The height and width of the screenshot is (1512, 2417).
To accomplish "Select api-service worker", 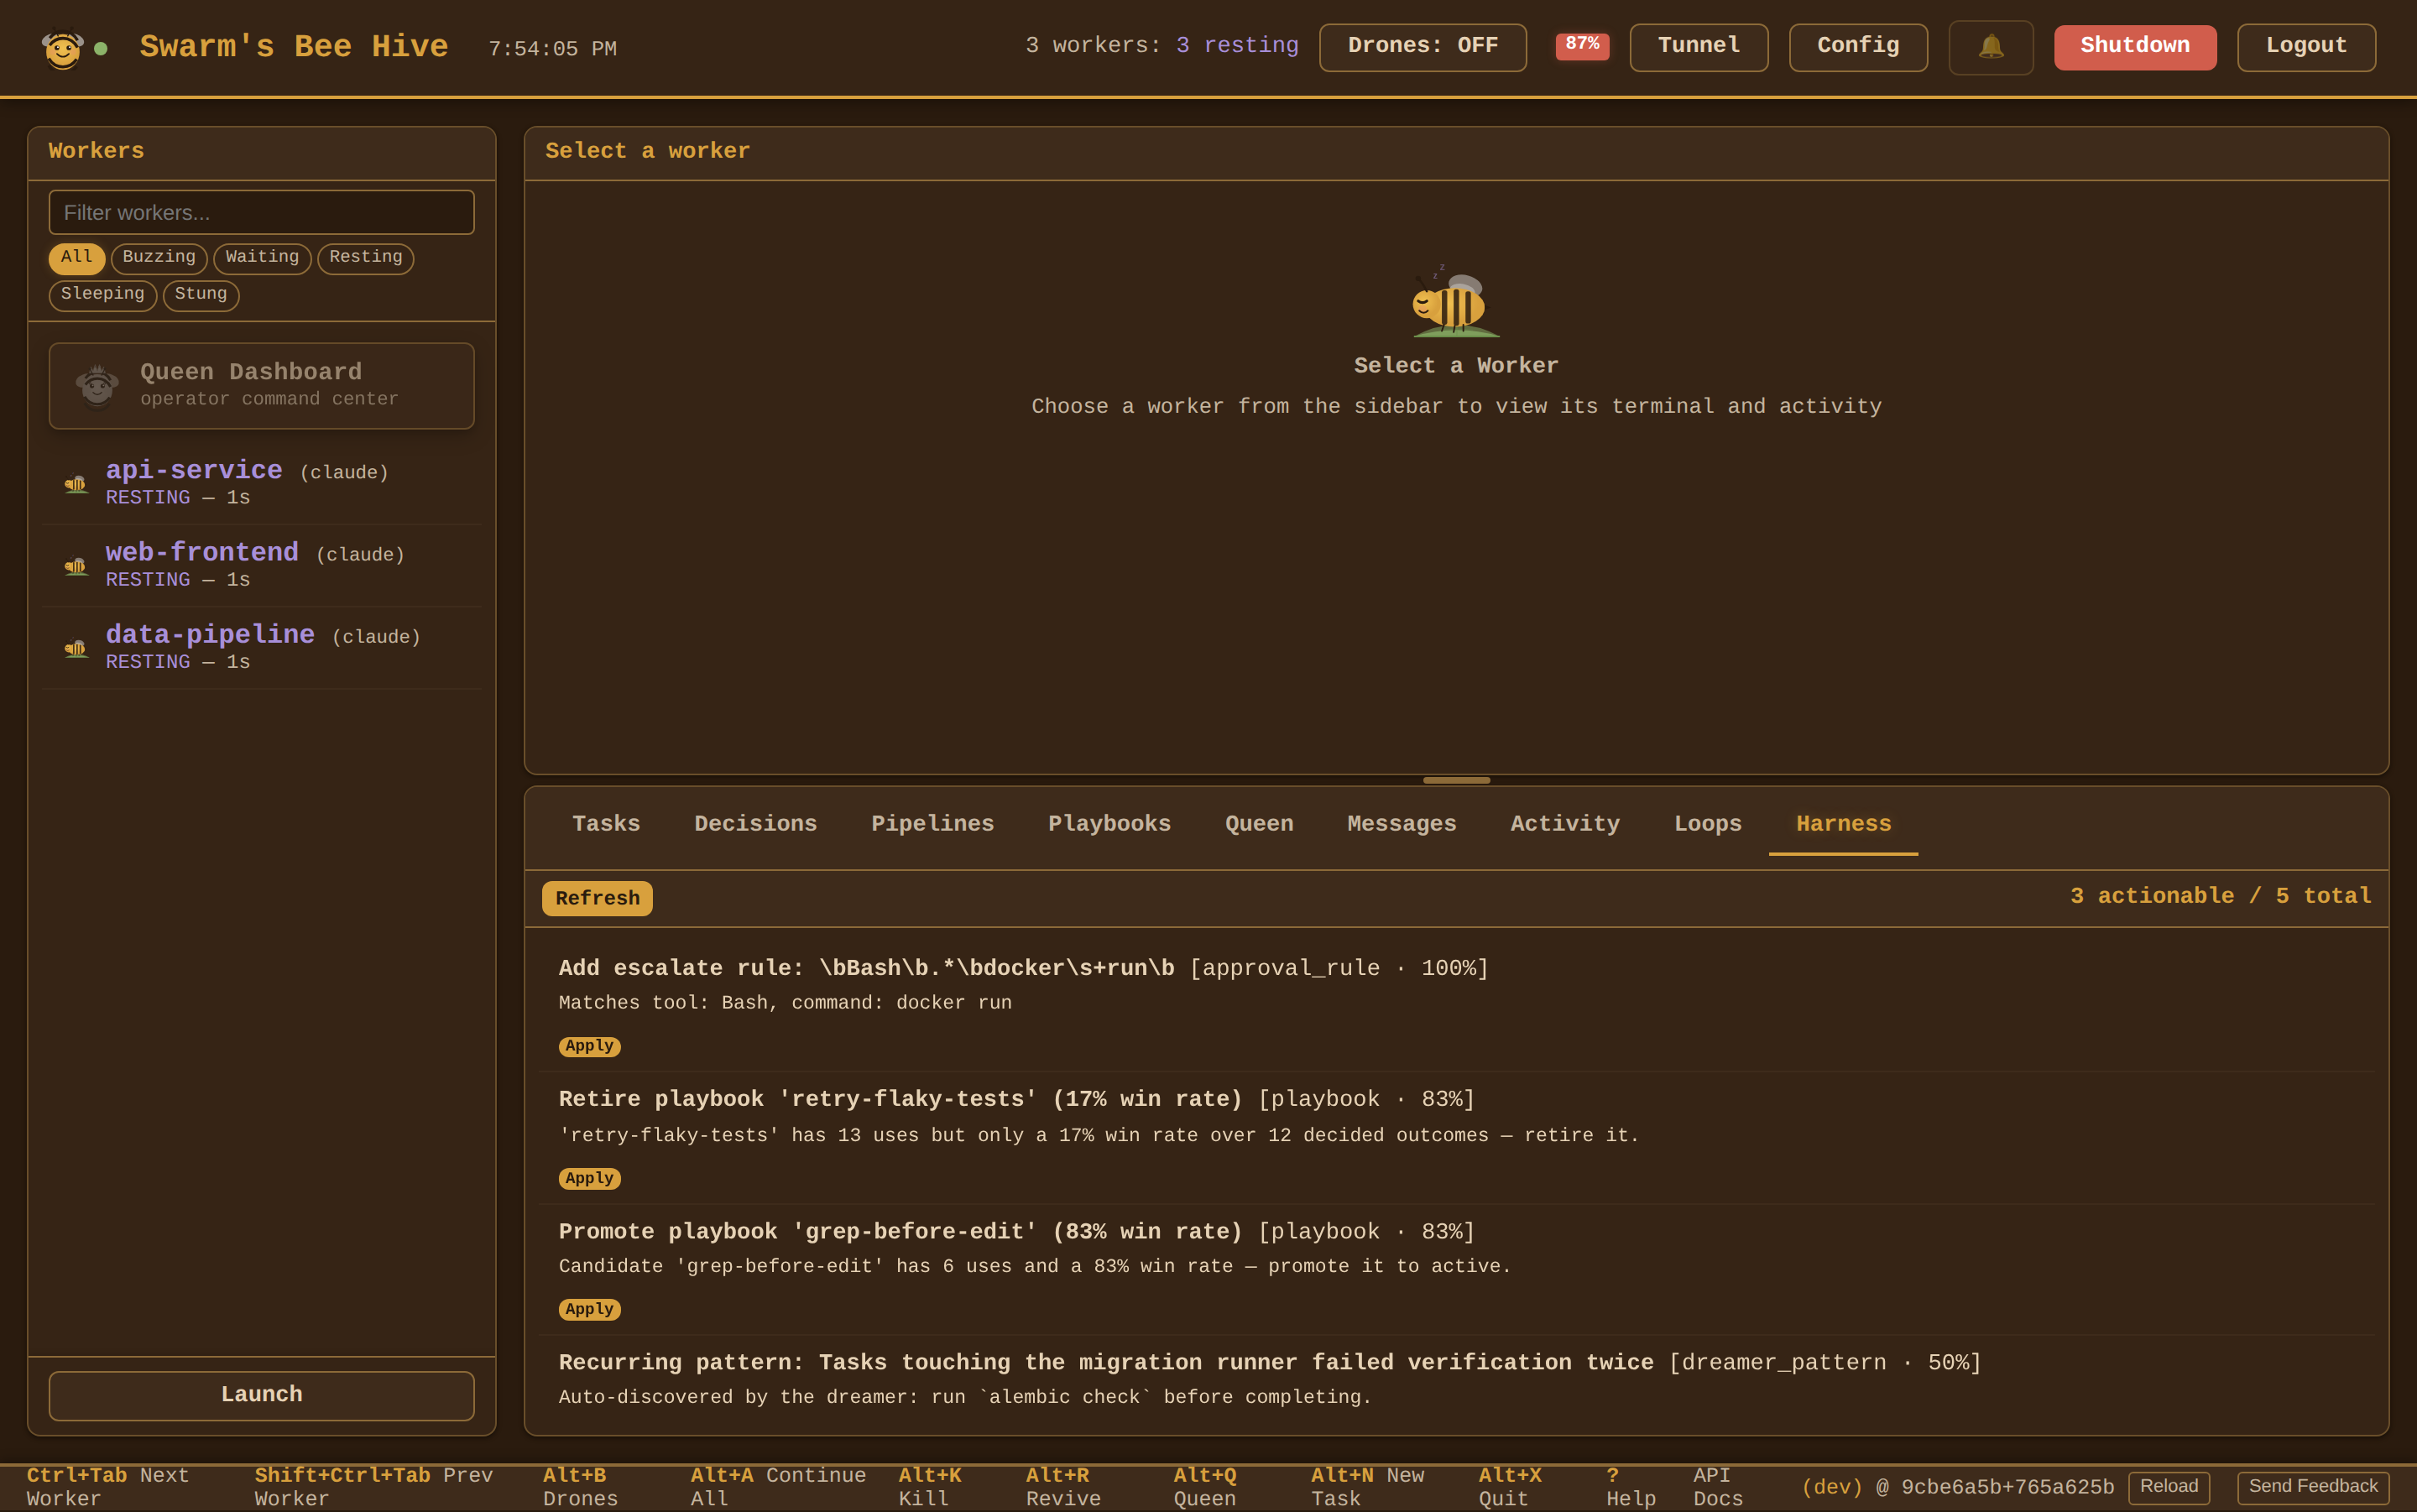I will tap(261, 483).
